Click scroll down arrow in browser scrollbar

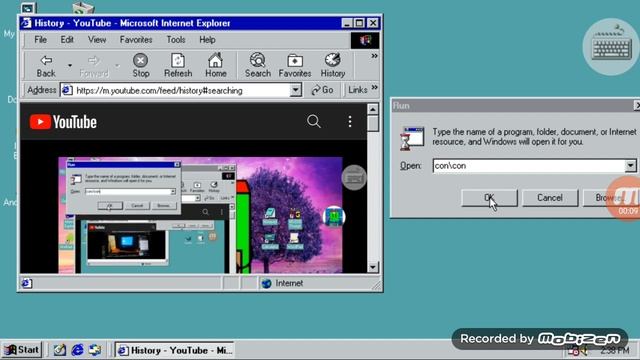(x=373, y=267)
